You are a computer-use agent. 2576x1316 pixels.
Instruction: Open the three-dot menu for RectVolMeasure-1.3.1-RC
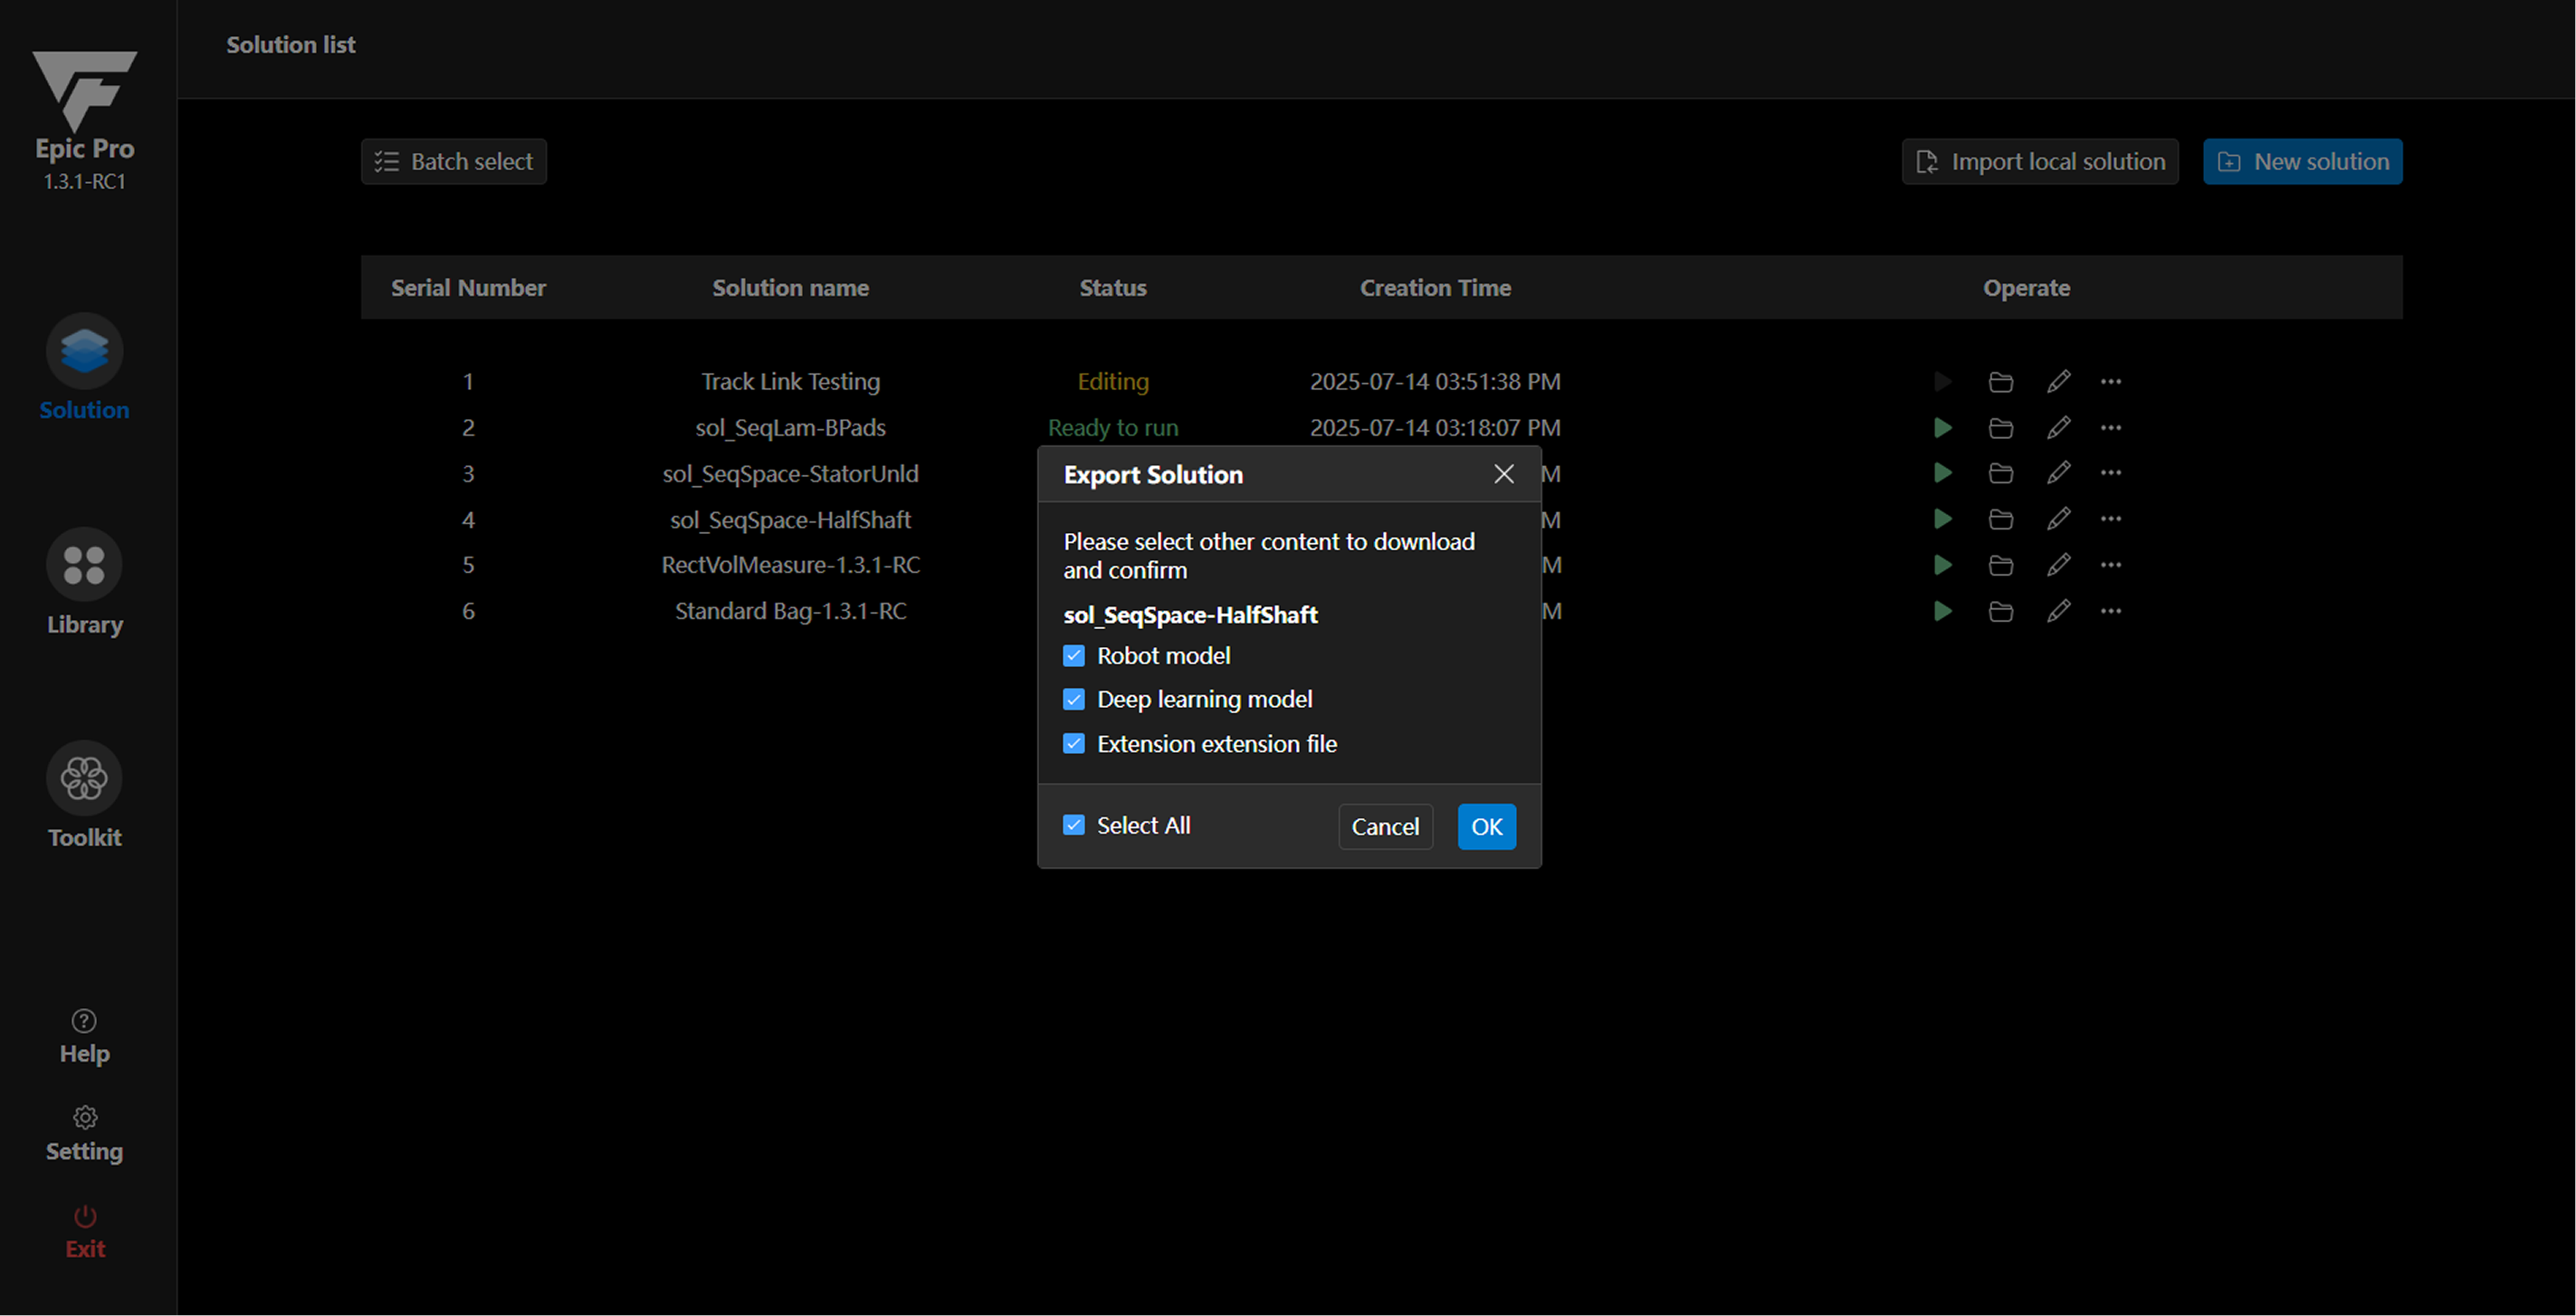click(x=2110, y=565)
